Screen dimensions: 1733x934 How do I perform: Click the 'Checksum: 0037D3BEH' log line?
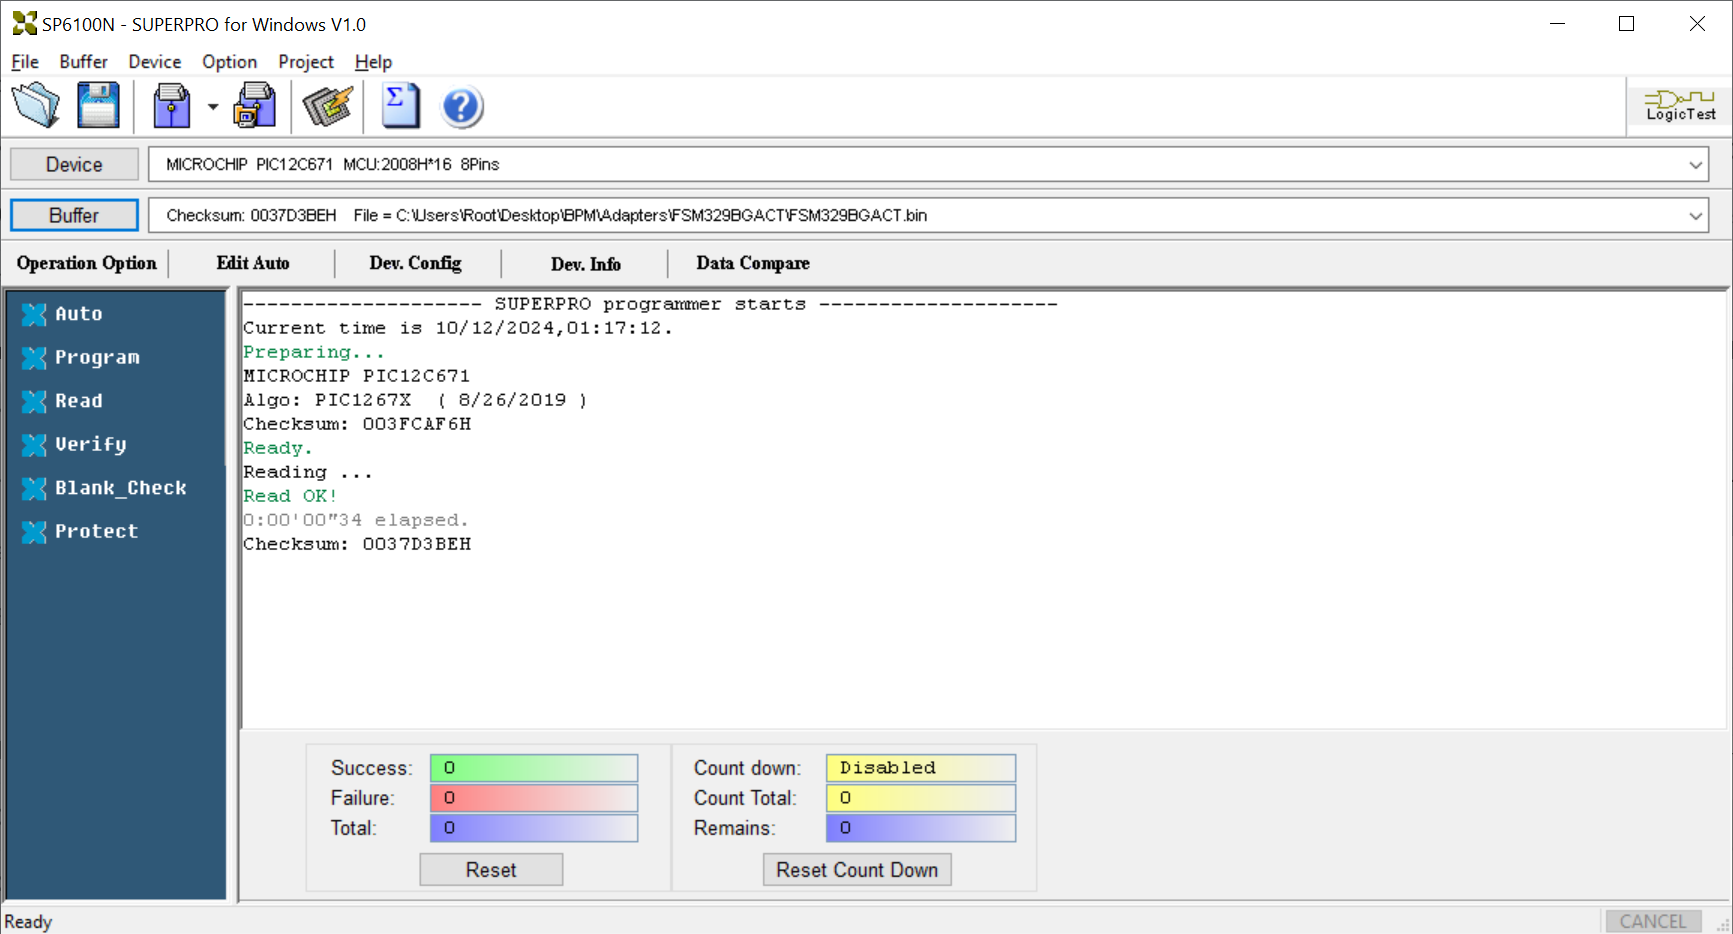[357, 544]
